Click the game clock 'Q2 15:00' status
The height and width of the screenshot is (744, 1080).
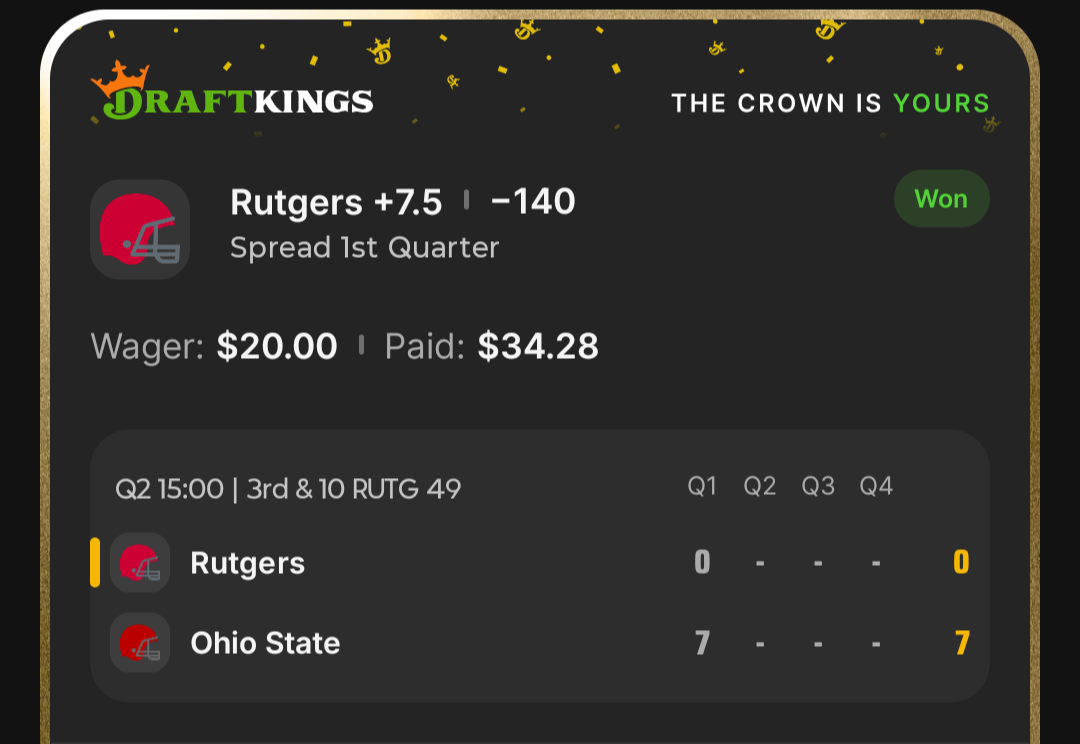pyautogui.click(x=169, y=489)
